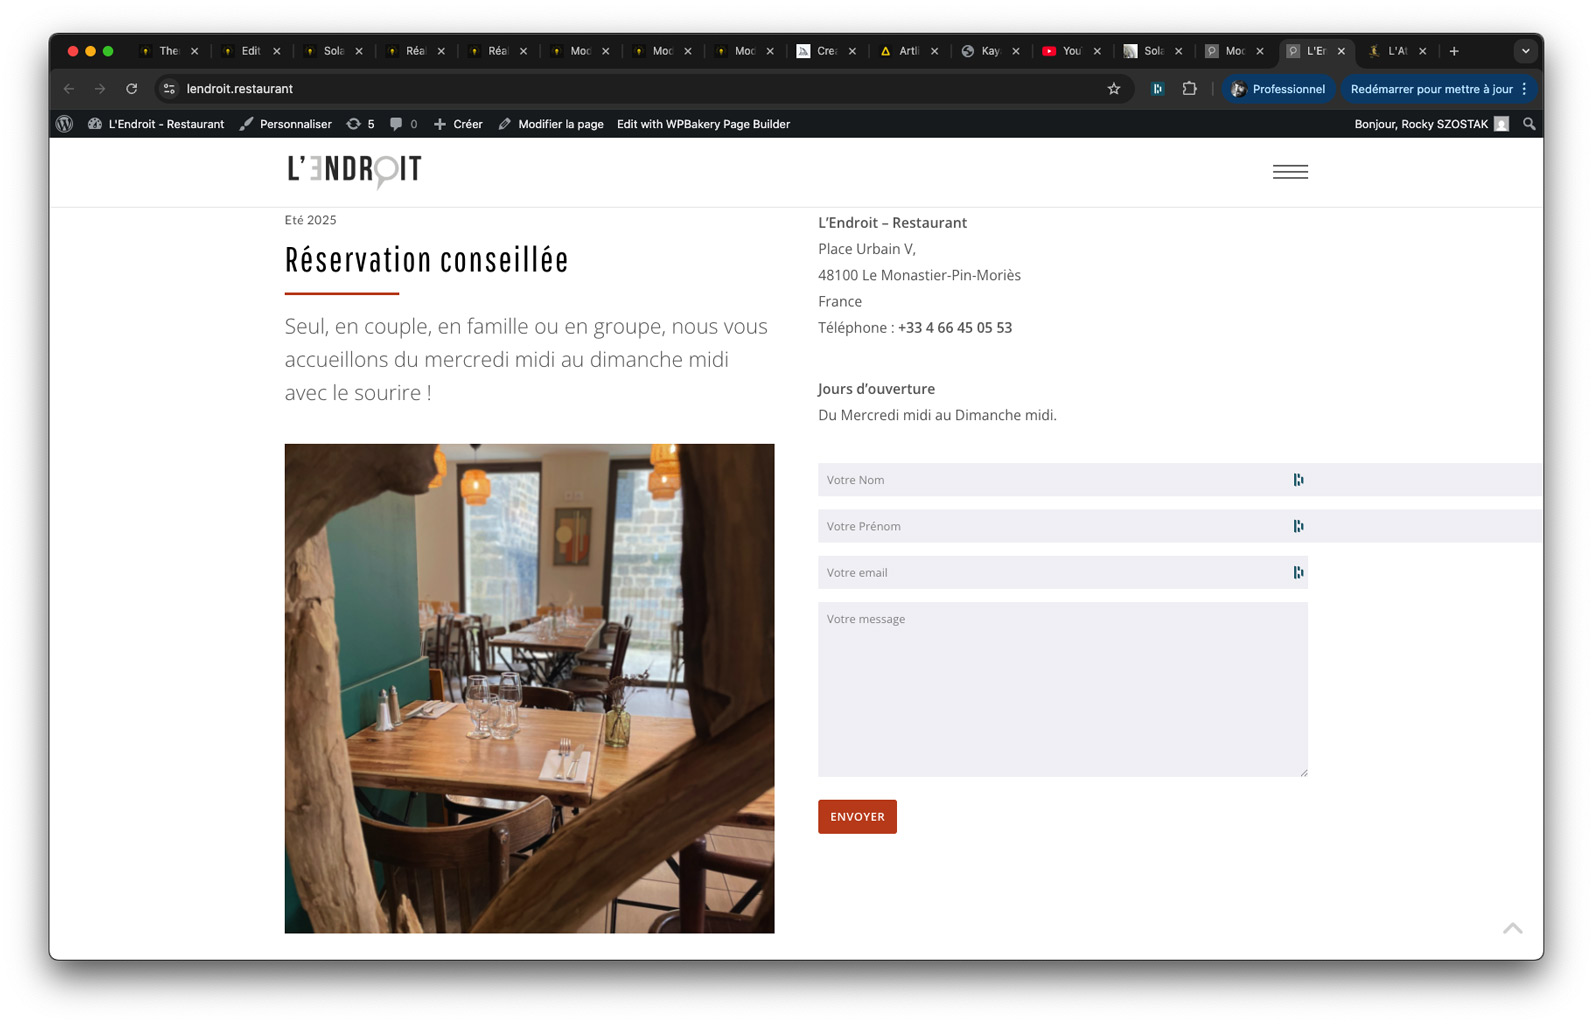Switch to the YouTube tab
The width and height of the screenshot is (1592, 1024).
click(x=1063, y=51)
